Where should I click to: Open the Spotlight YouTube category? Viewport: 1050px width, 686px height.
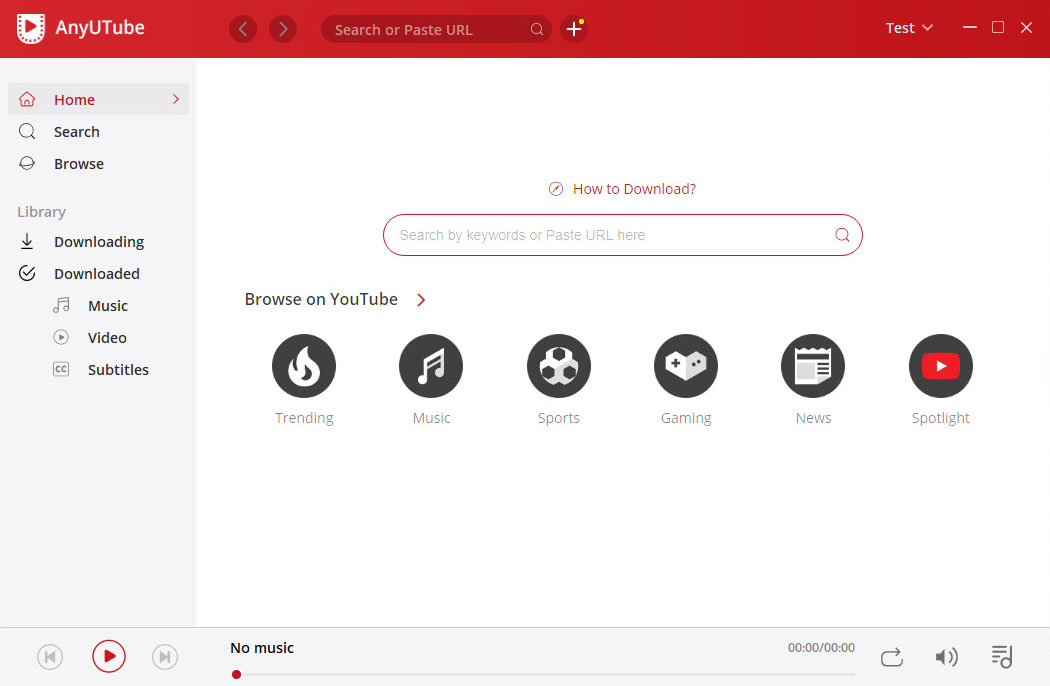tap(941, 366)
